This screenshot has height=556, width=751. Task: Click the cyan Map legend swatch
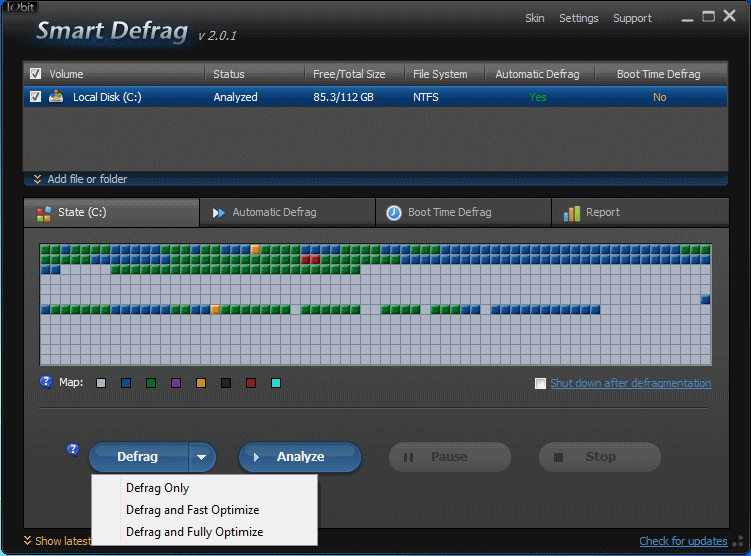pyautogui.click(x=276, y=383)
